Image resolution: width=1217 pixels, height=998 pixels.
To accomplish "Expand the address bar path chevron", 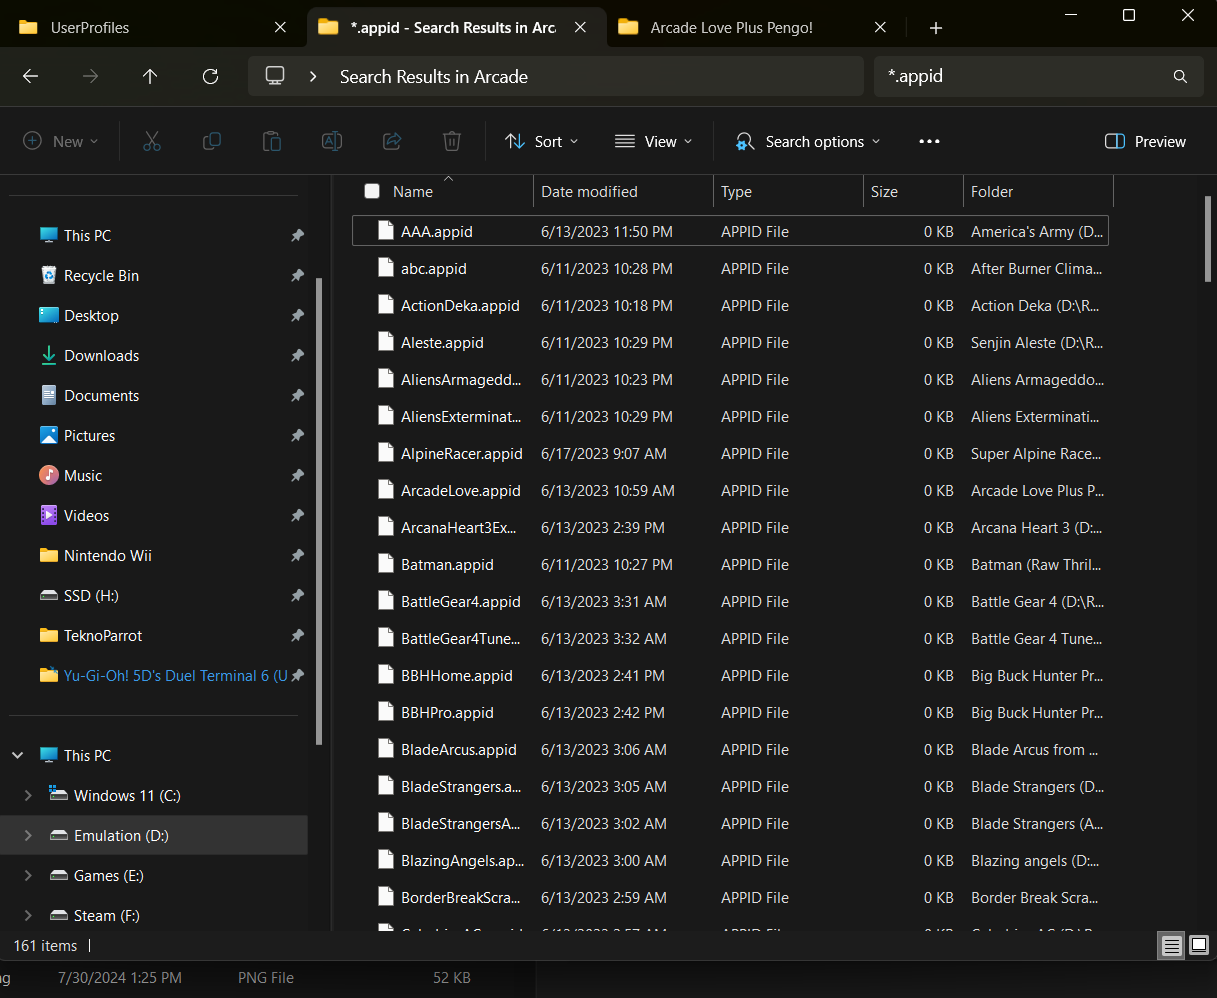I will click(313, 76).
